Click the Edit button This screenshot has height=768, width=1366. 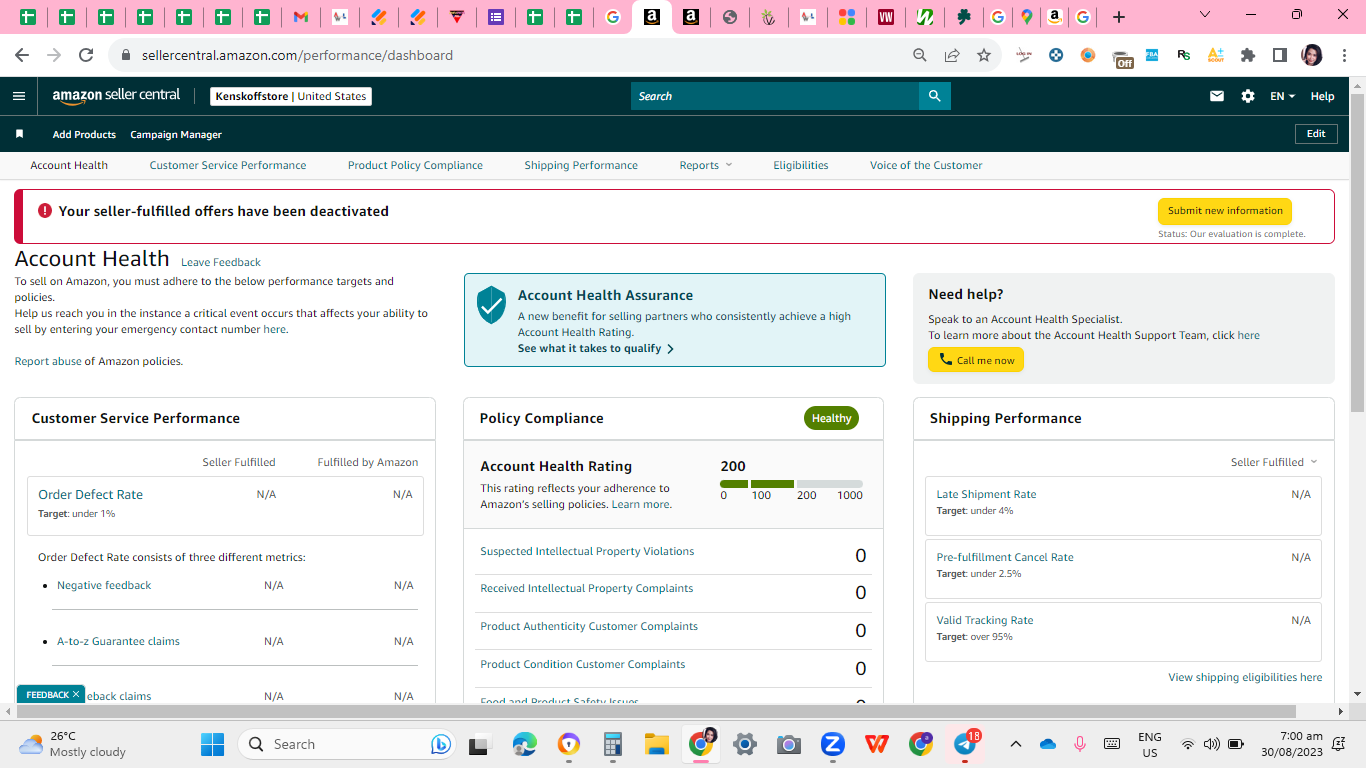point(1316,134)
